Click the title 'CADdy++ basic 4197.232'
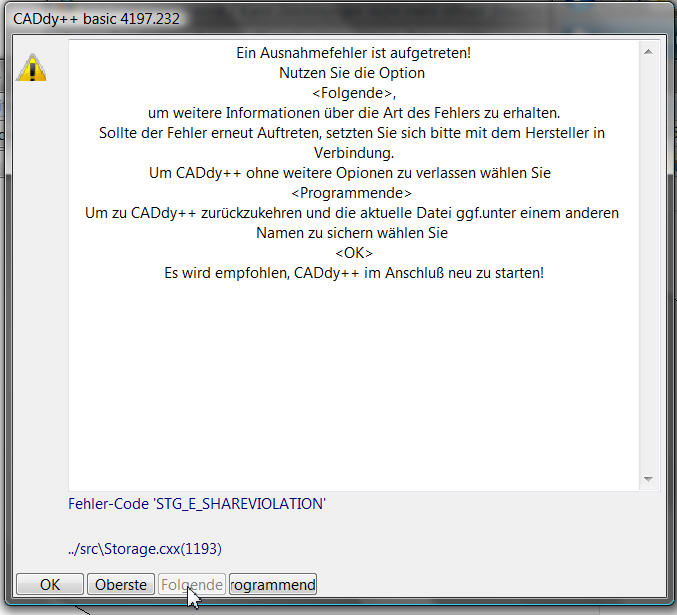Image resolution: width=677 pixels, height=615 pixels. 96,19
